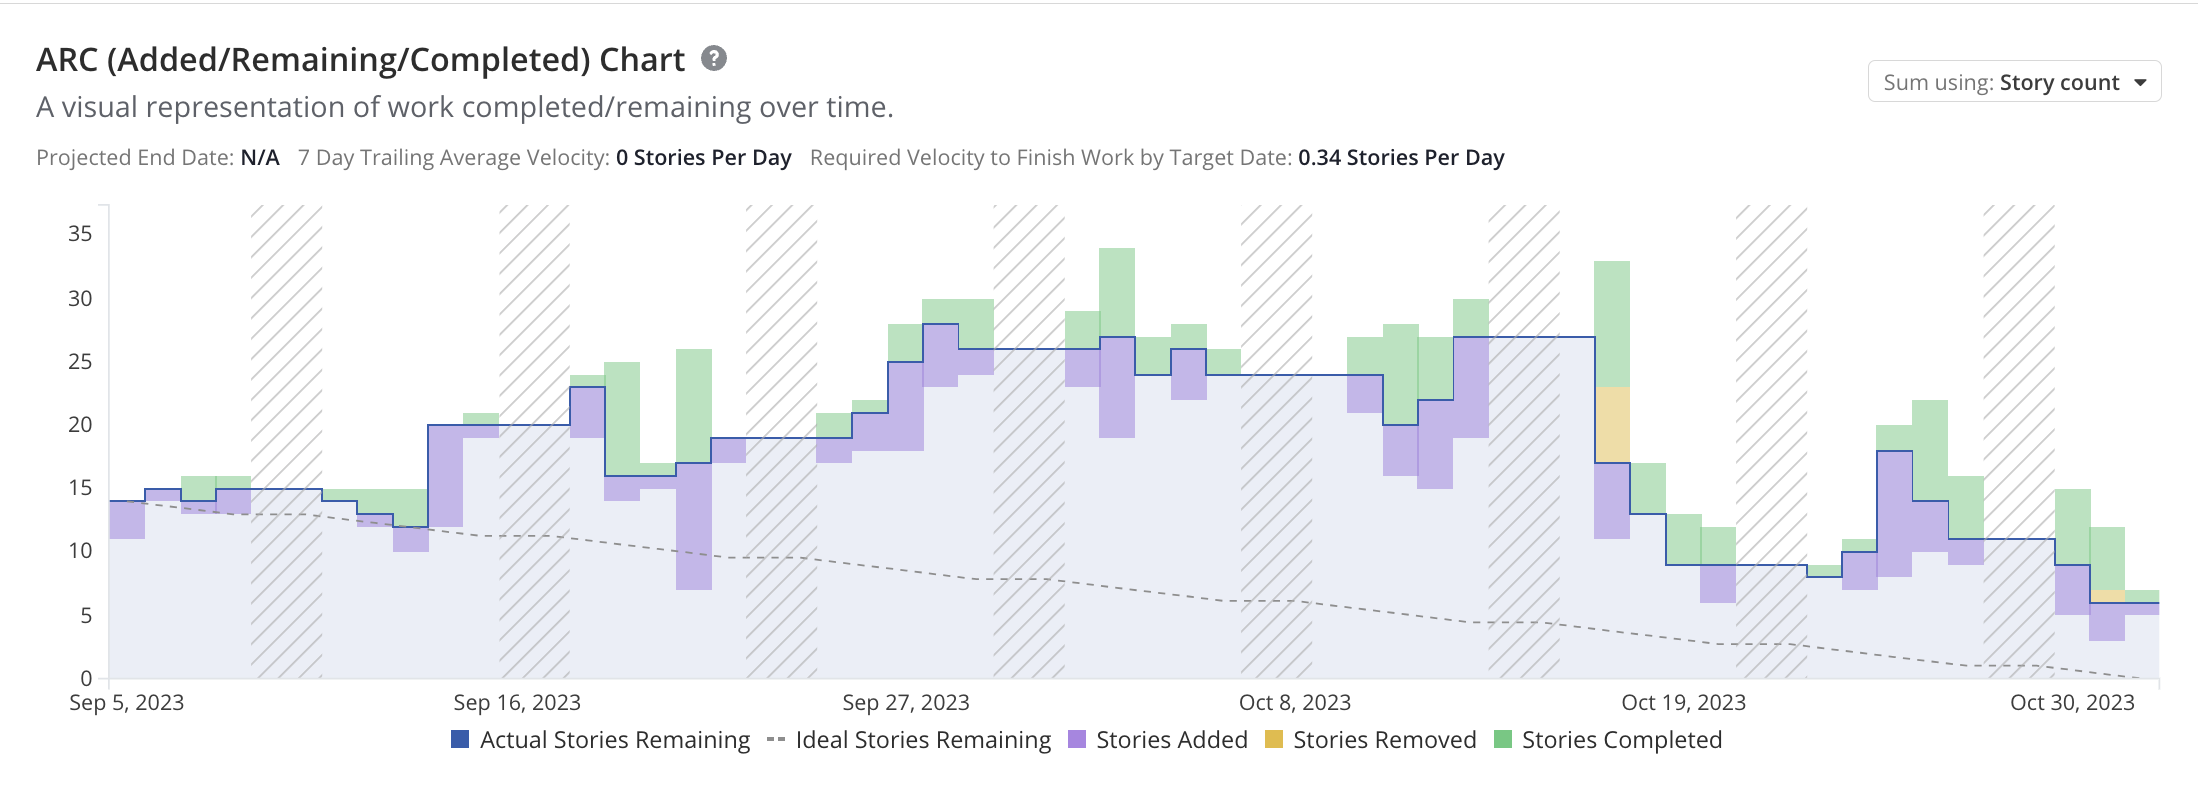Select the yellow Stories Removed legend swatch
The height and width of the screenshot is (788, 2198).
pyautogui.click(x=1274, y=740)
